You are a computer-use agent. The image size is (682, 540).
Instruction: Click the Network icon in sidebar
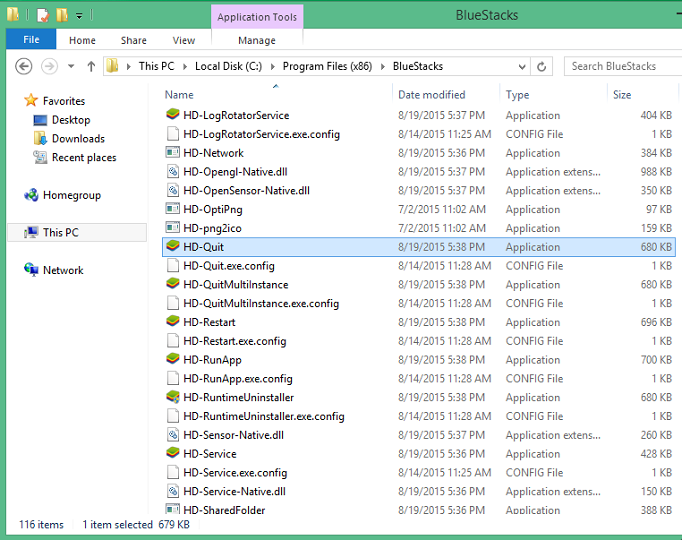point(31,270)
